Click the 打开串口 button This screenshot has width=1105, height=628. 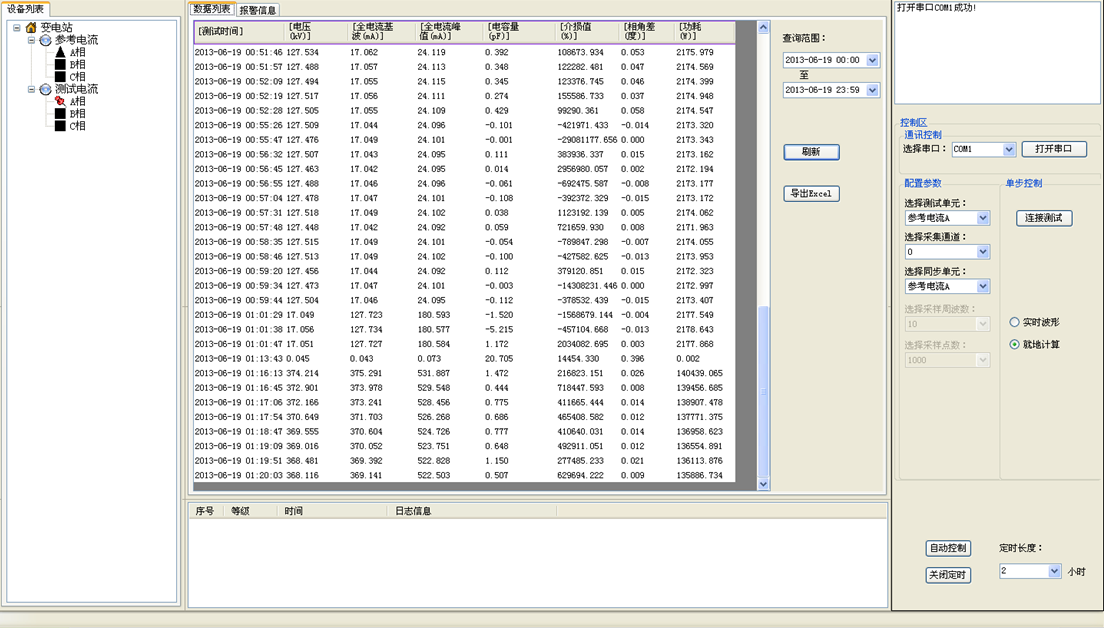coord(1054,149)
